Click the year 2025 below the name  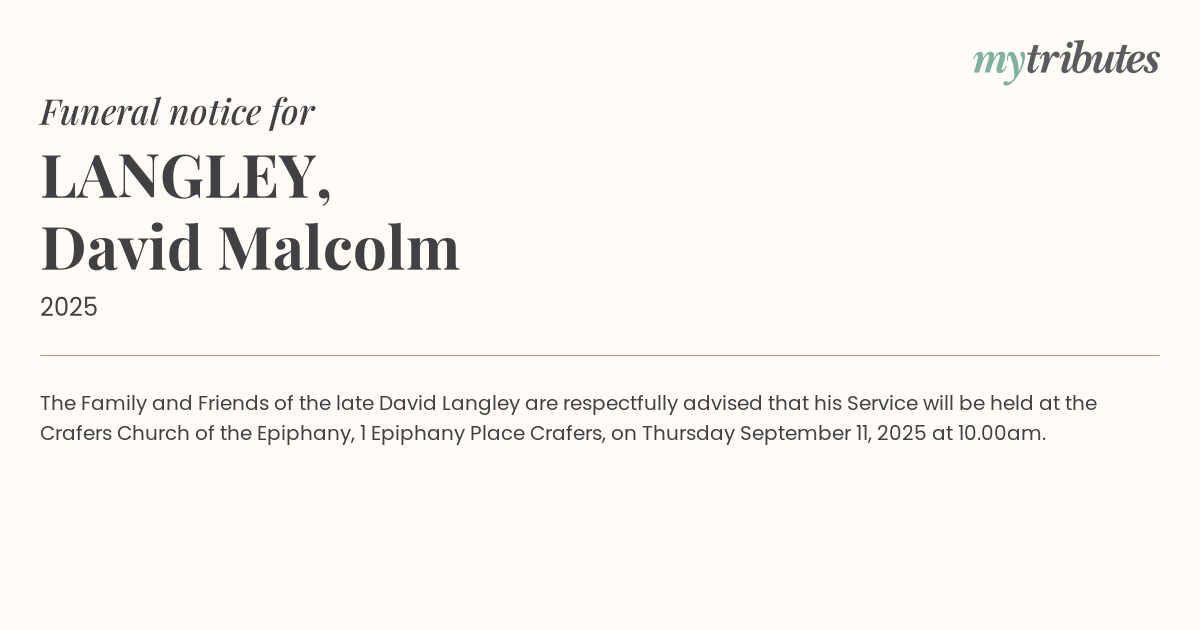(69, 307)
